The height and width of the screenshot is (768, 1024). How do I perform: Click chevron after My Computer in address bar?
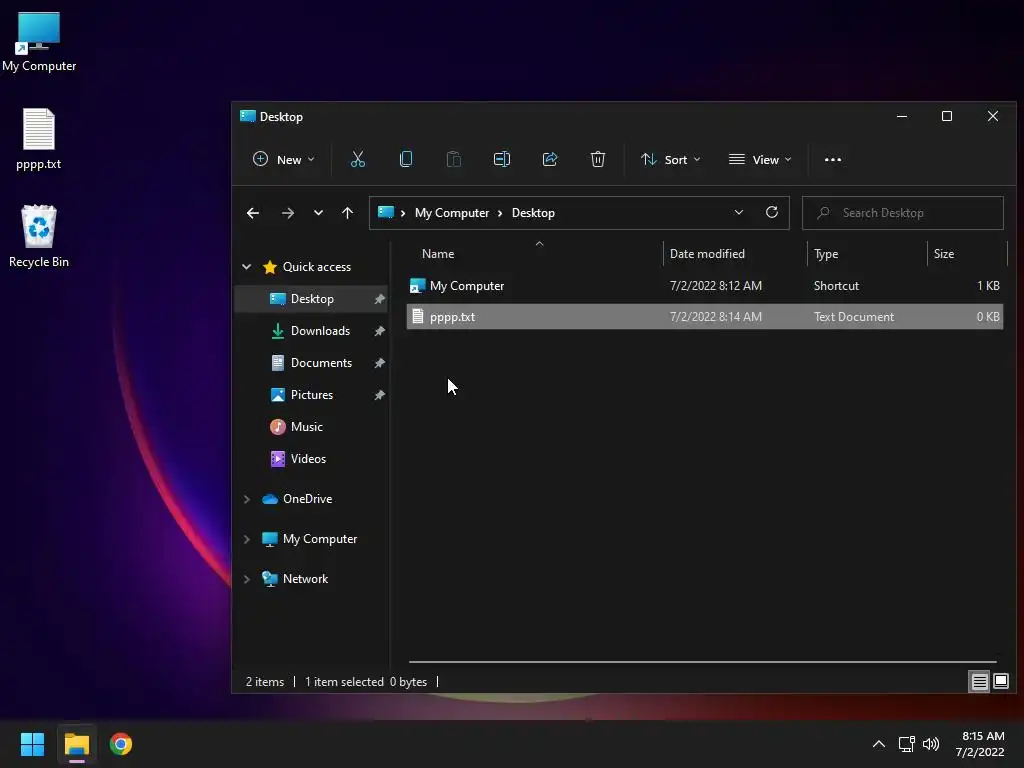(x=500, y=213)
